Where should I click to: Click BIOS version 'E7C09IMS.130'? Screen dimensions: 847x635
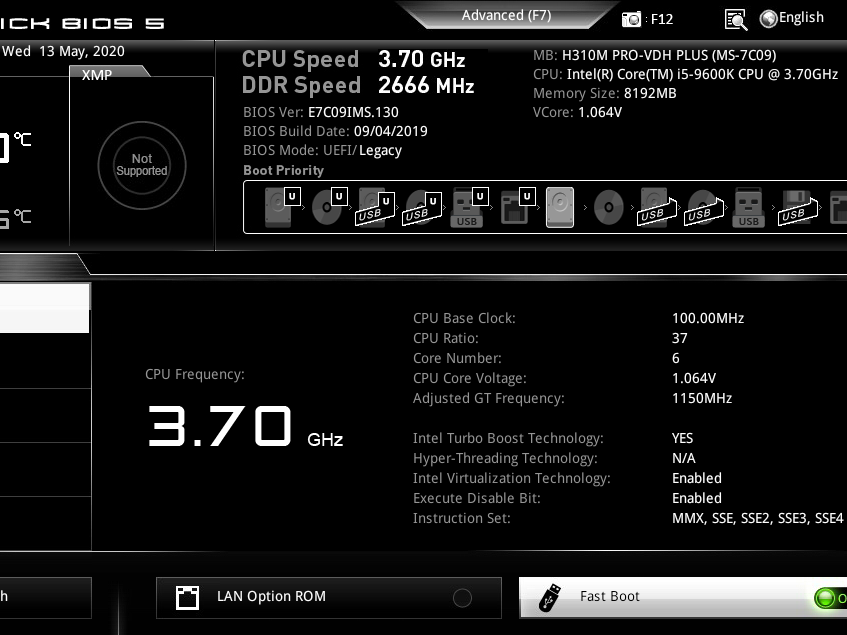(x=353, y=112)
